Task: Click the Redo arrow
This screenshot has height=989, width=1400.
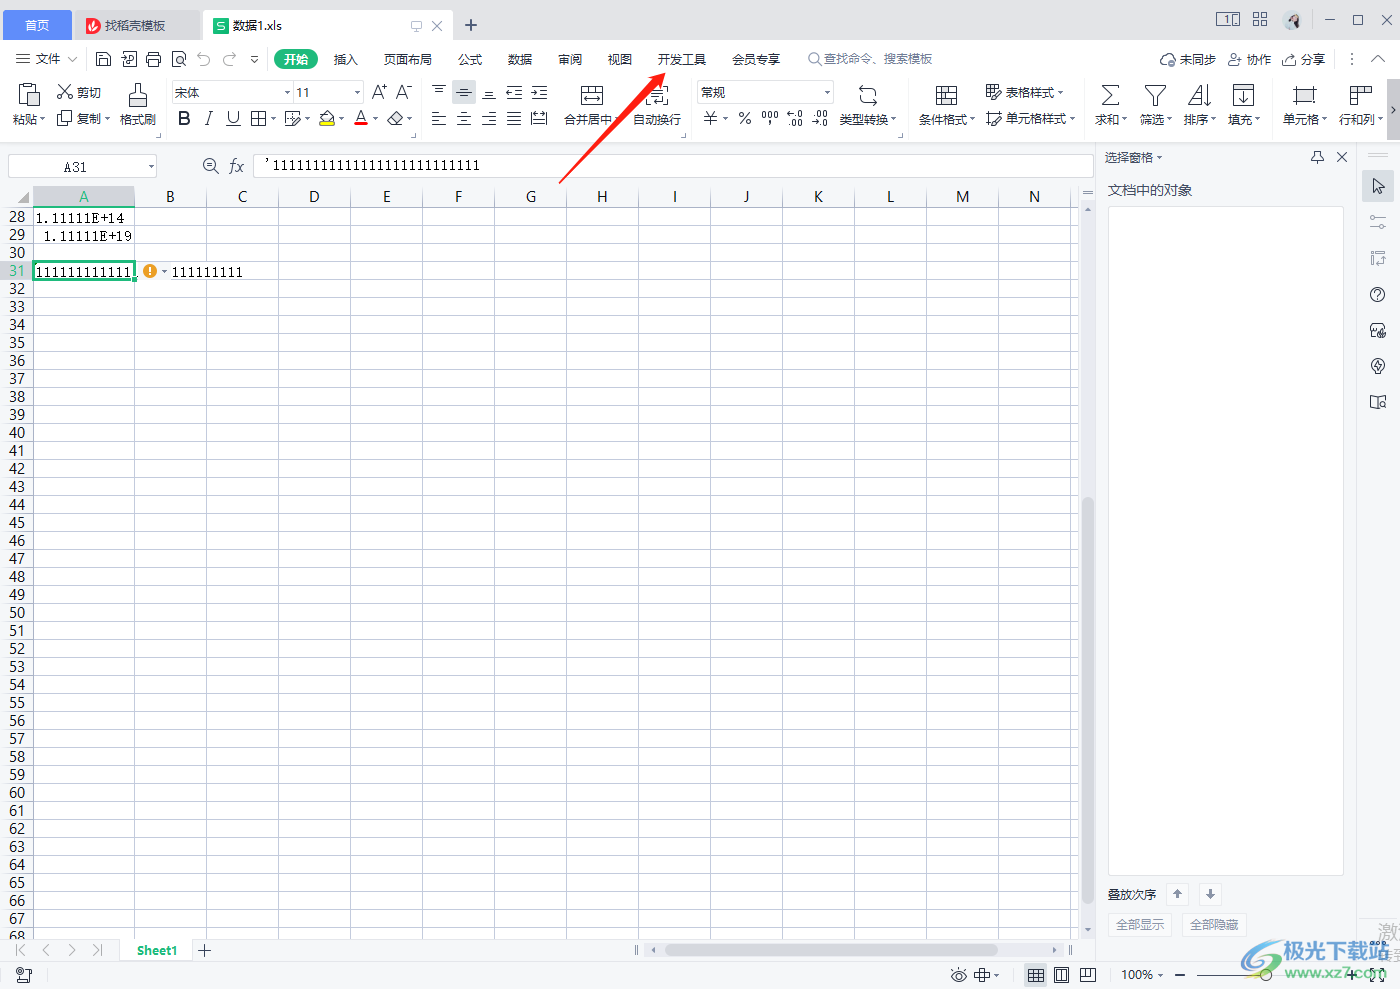Action: tap(230, 59)
